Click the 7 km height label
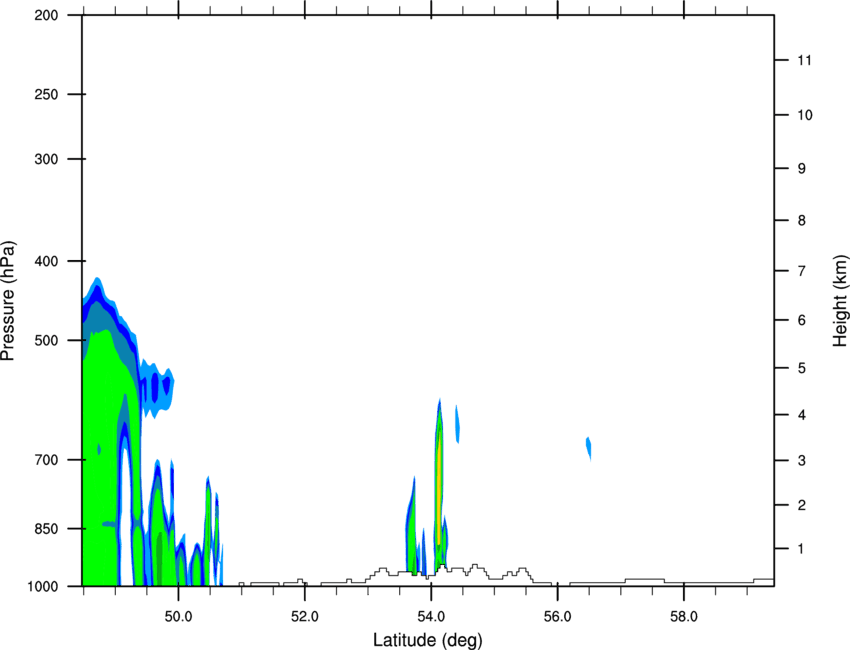Viewport: 850px width, 650px height. coord(802,271)
